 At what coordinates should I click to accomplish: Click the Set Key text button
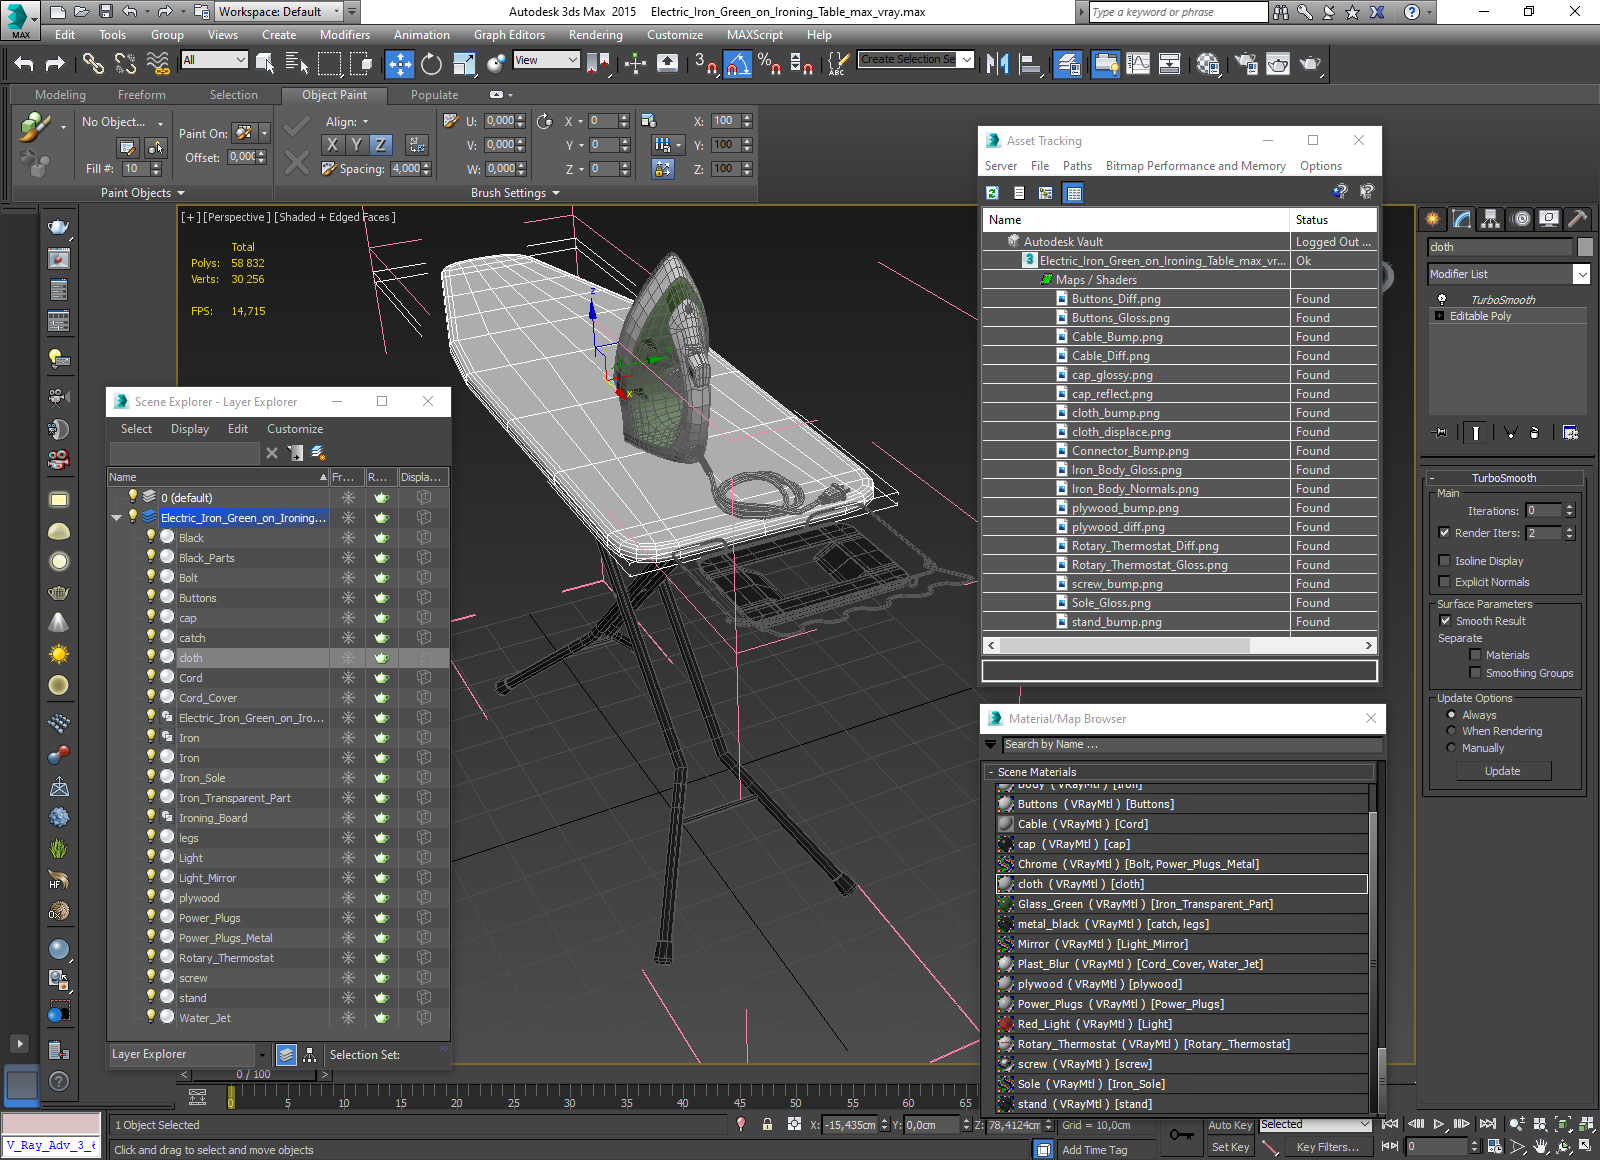[1229, 1147]
